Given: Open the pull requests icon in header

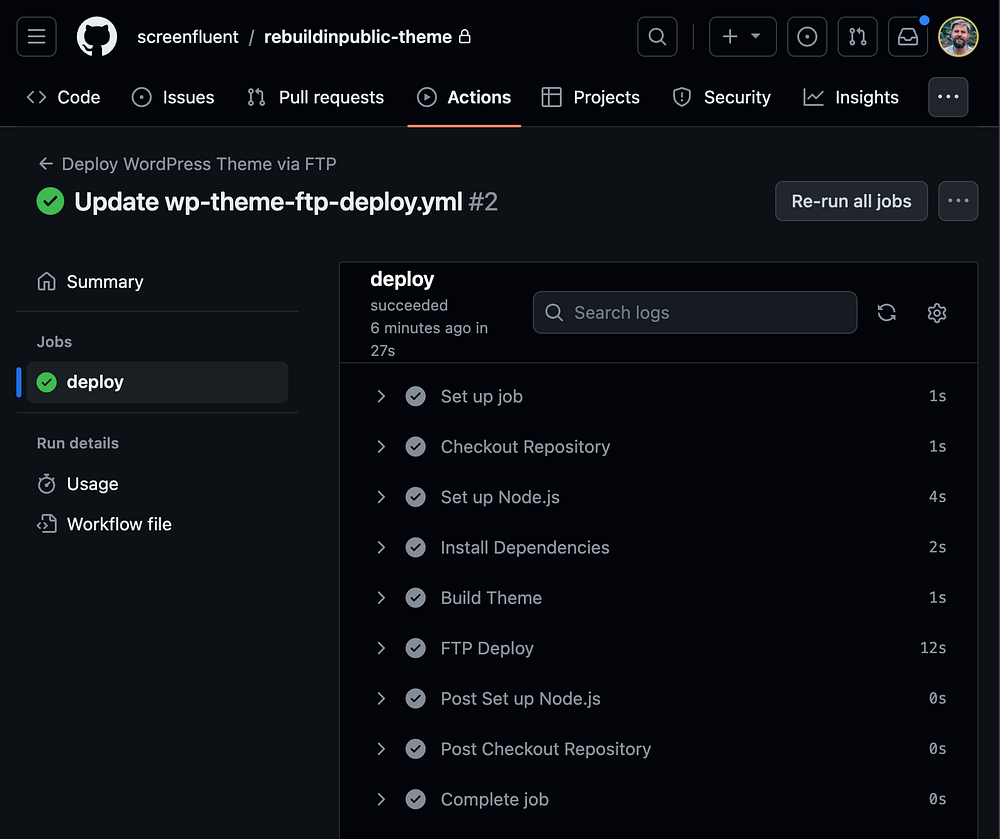Looking at the screenshot, I should click(857, 37).
